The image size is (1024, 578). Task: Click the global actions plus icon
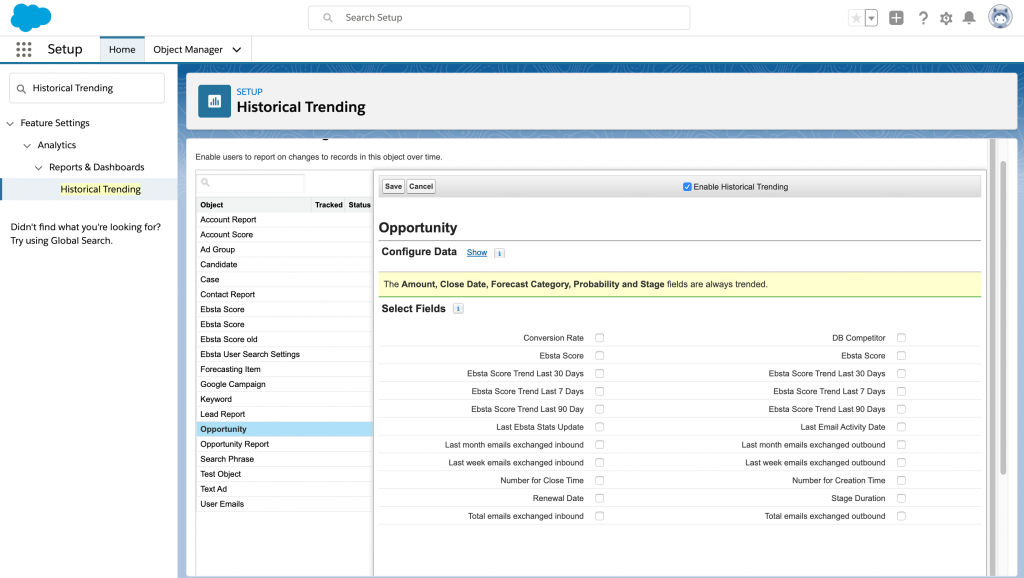coord(896,18)
